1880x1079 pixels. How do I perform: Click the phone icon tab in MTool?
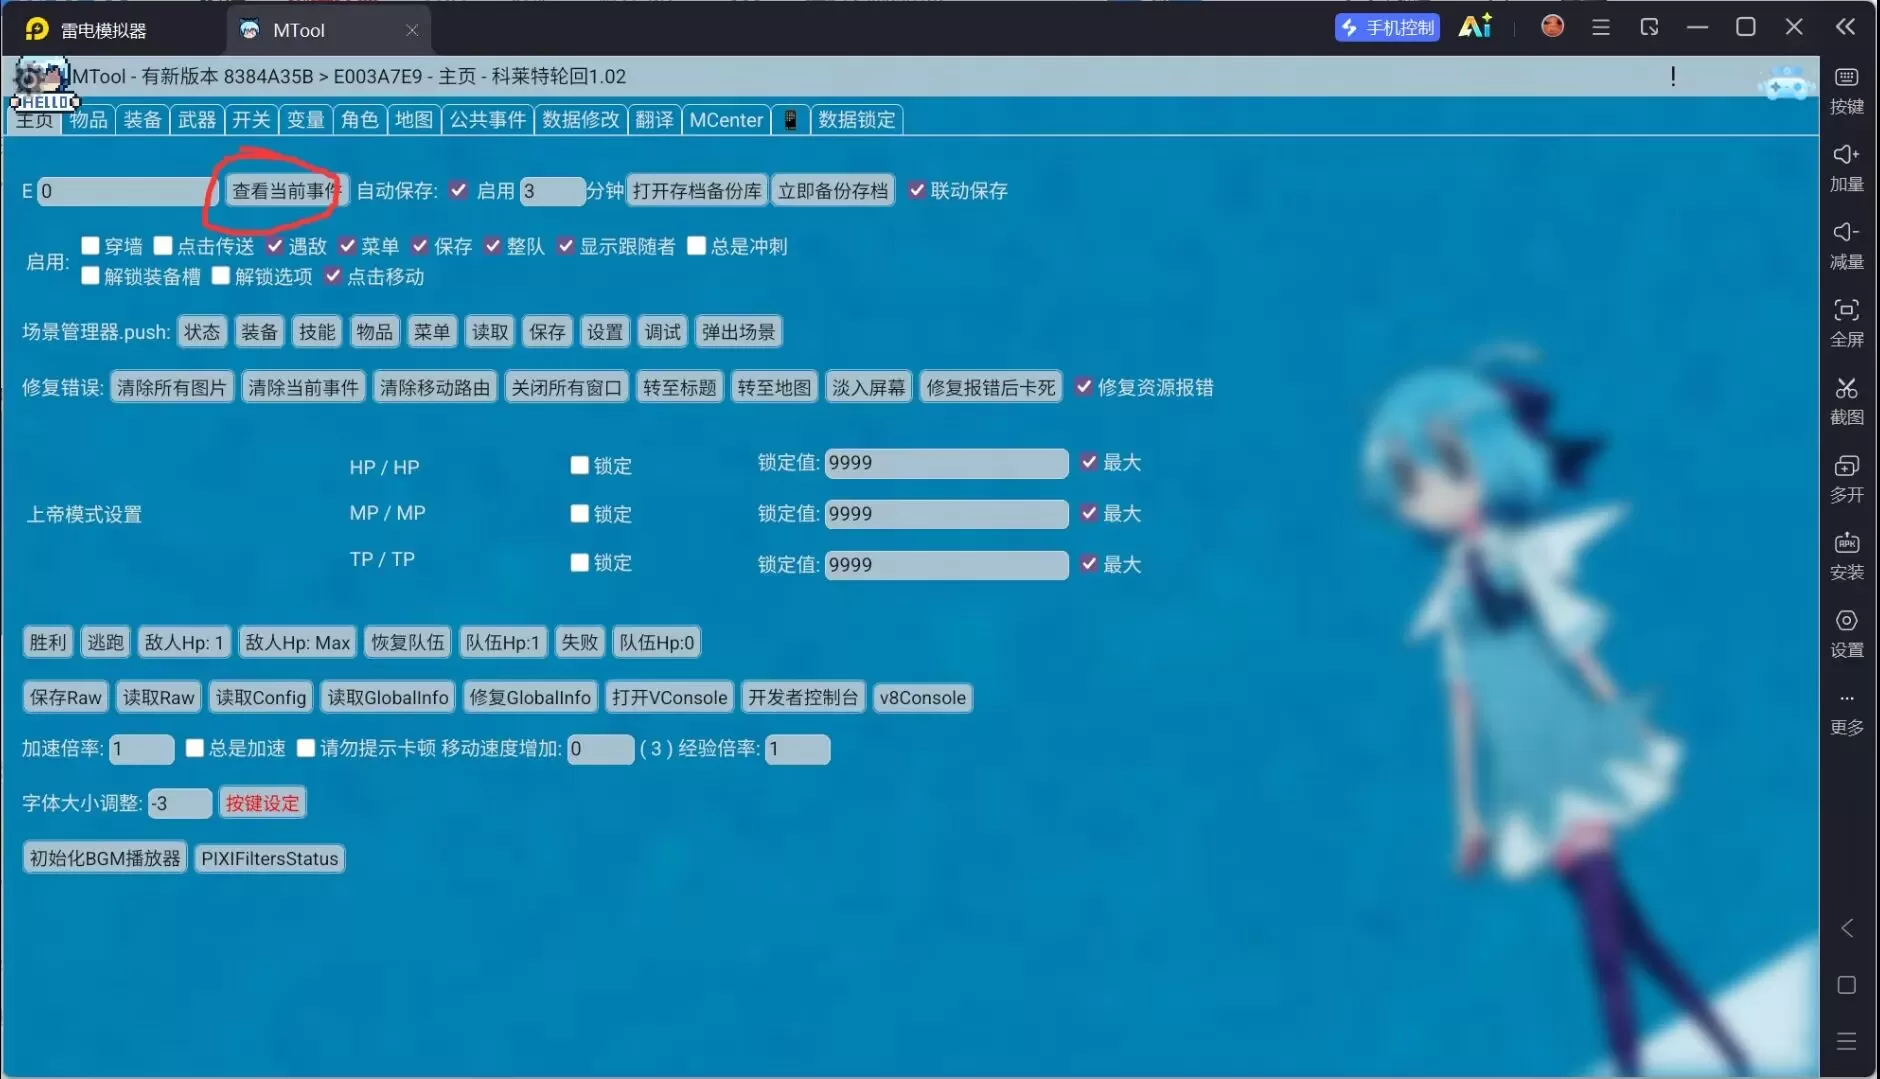click(x=790, y=120)
